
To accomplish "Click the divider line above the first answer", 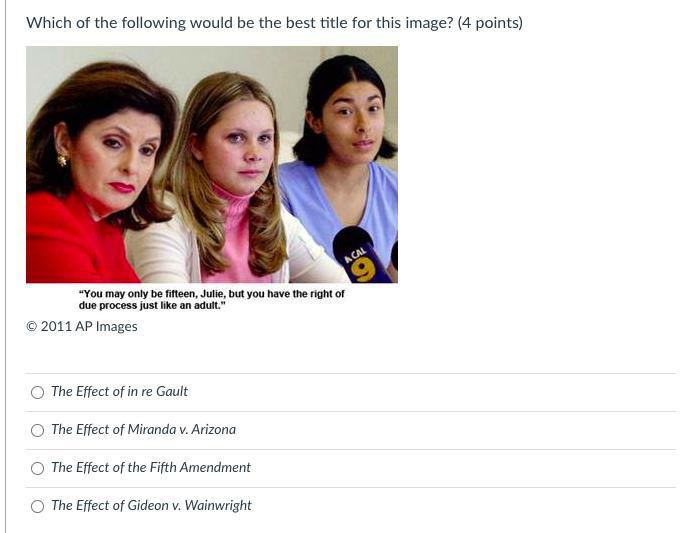I will (x=350, y=373).
